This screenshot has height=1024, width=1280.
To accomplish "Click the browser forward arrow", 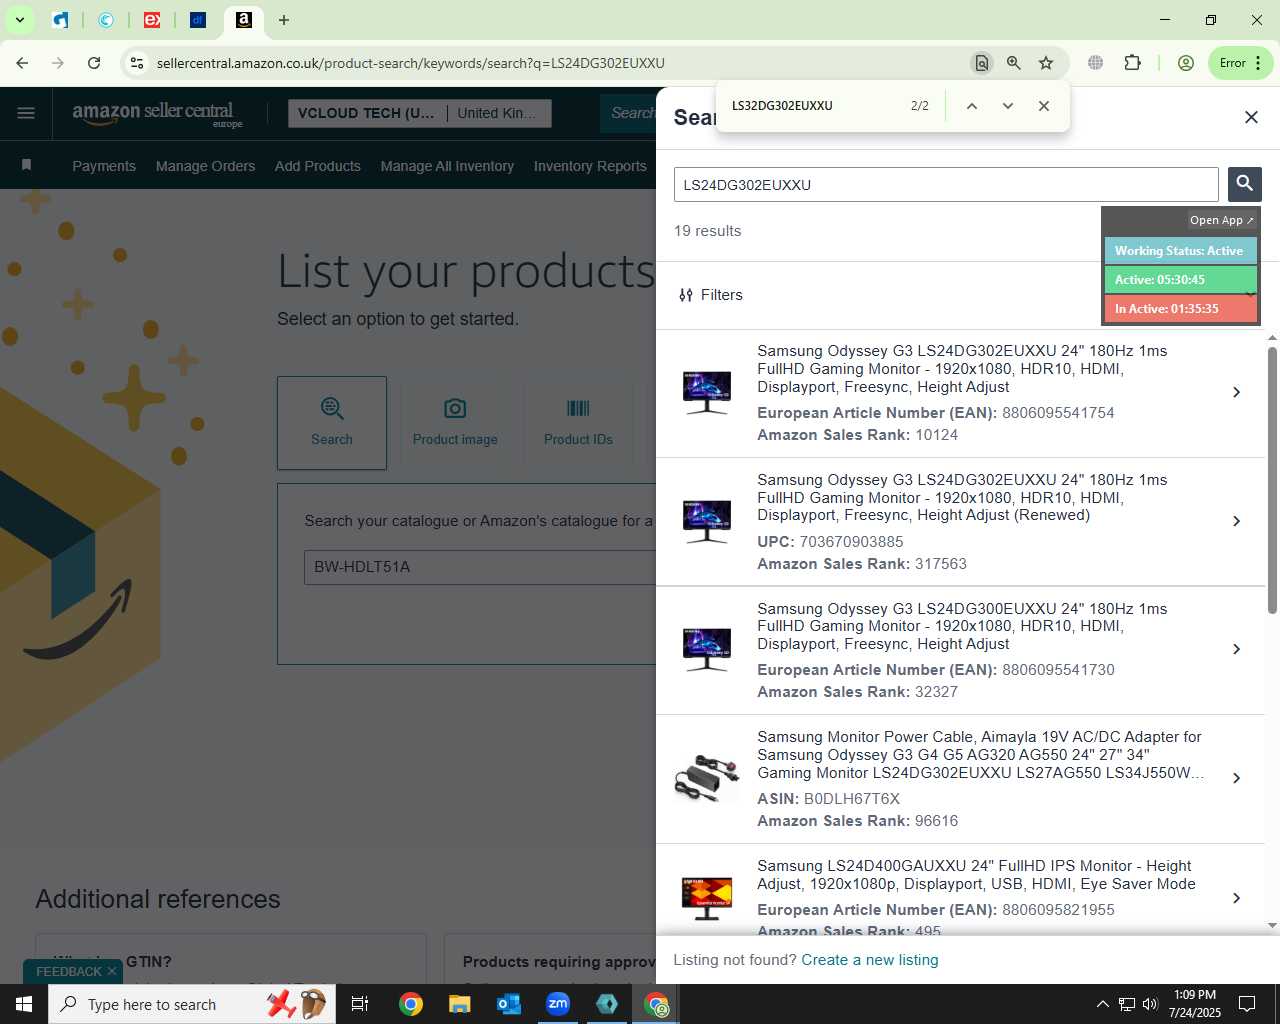I will [x=58, y=63].
